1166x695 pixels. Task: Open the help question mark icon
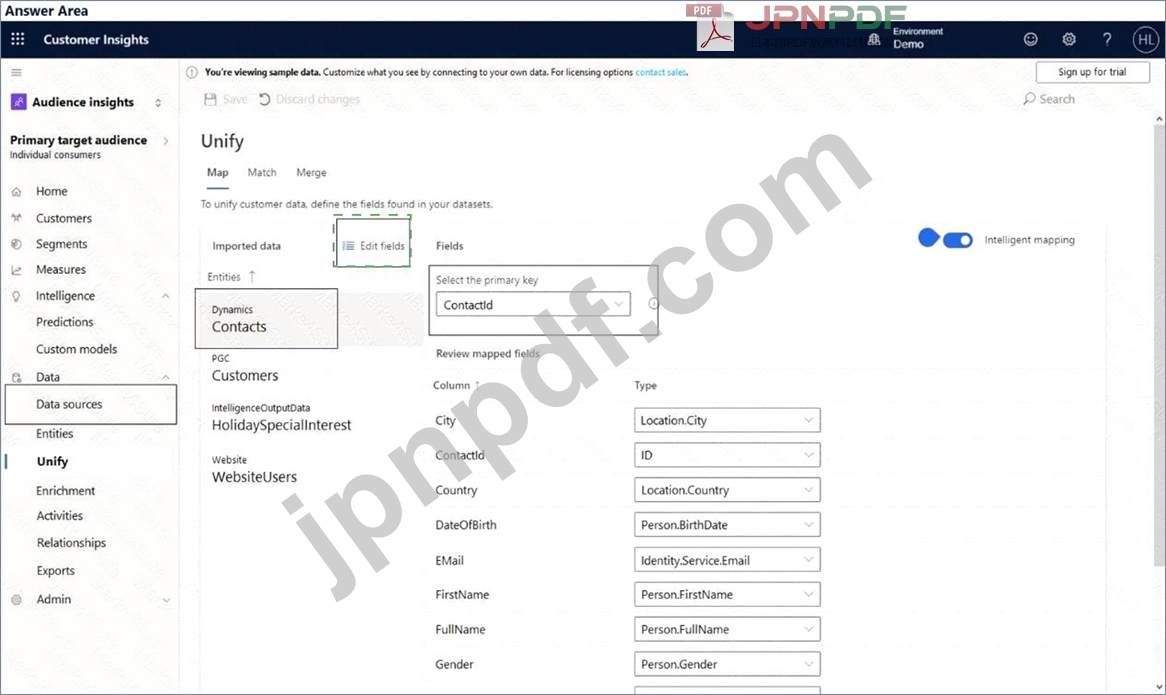1107,39
